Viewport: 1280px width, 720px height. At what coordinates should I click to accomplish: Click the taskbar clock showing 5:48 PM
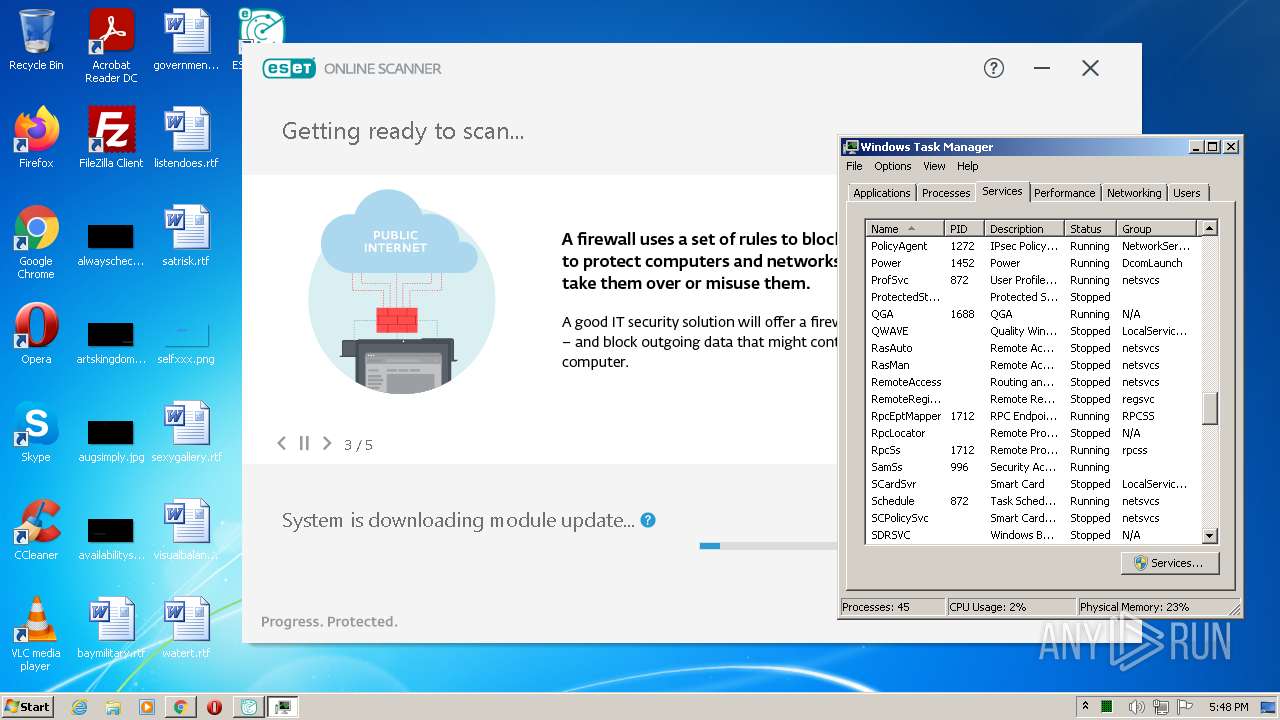1228,707
